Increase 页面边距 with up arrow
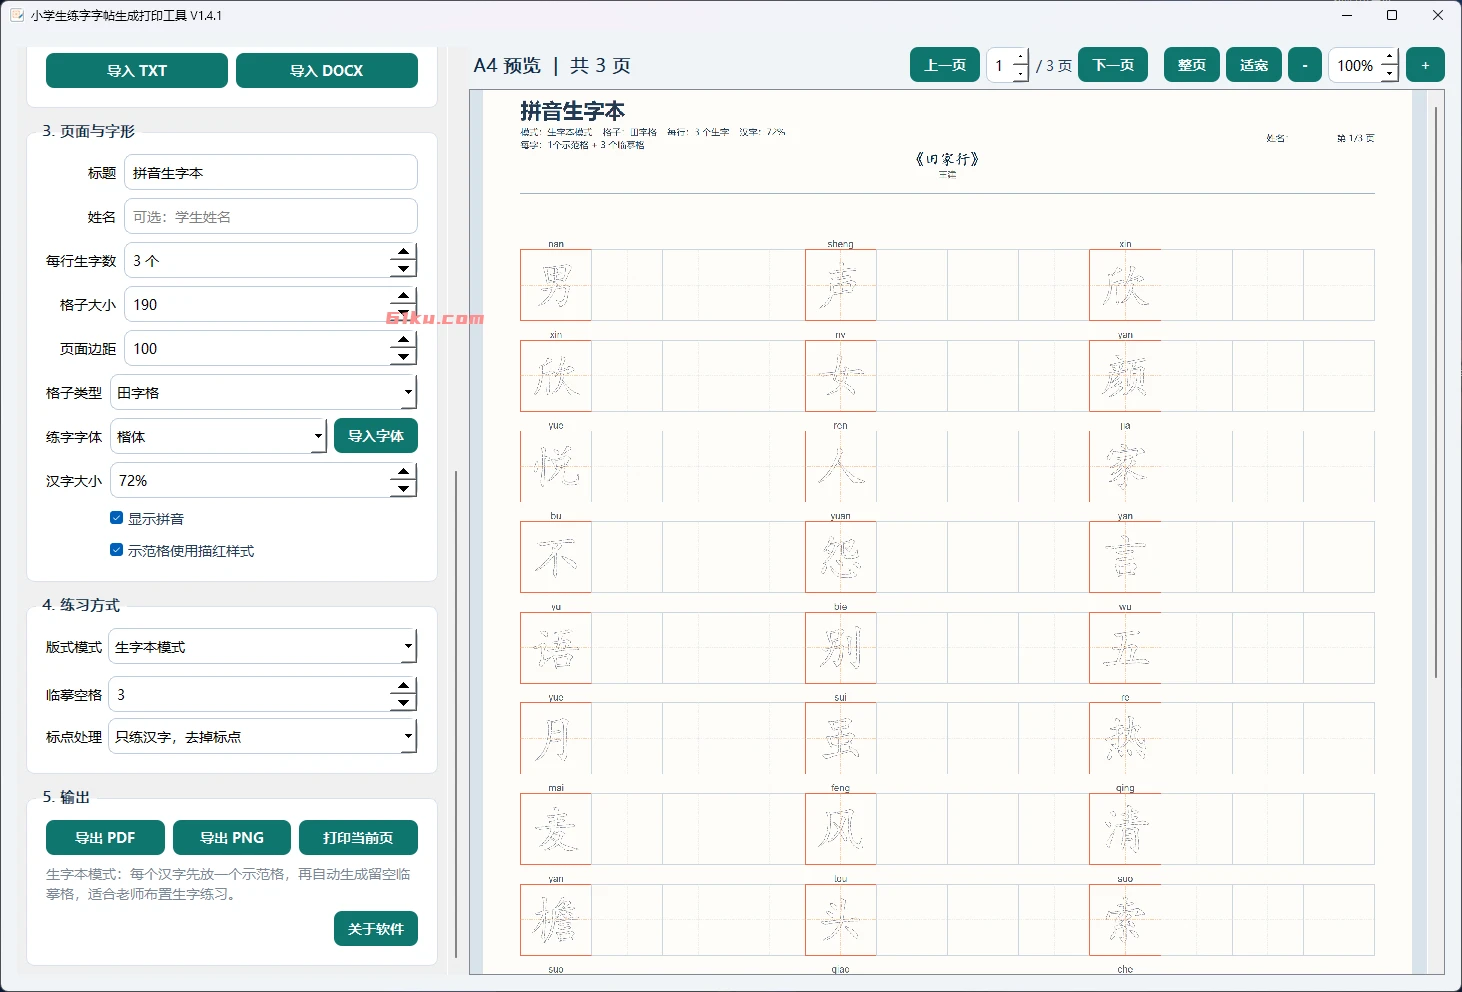The image size is (1462, 992). (403, 340)
